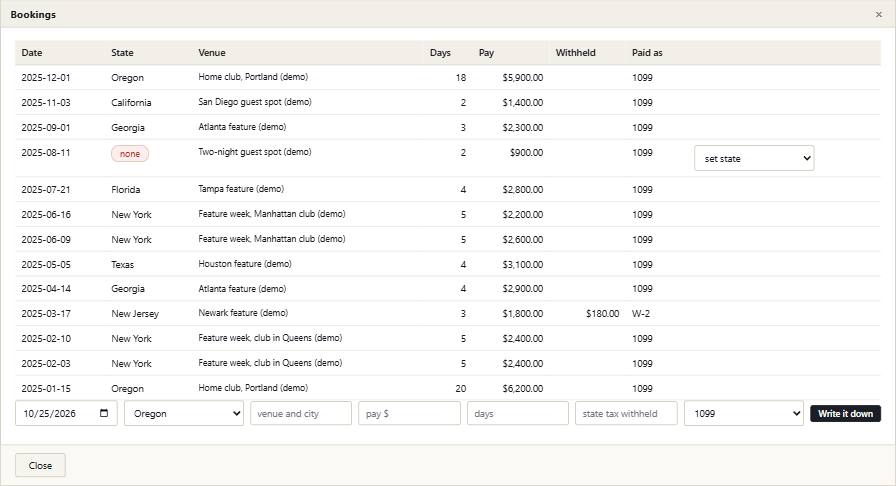Click the 'Paid as' column header
This screenshot has height=486, width=896.
point(647,53)
